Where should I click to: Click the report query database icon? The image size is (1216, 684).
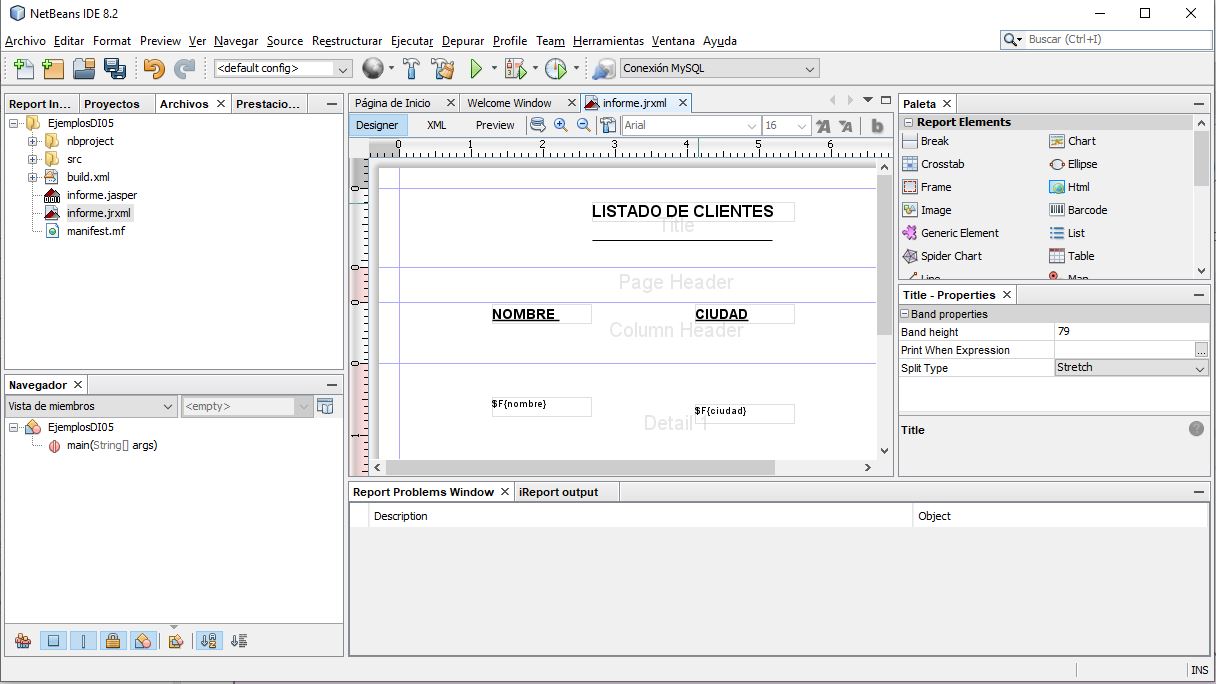[x=538, y=125]
